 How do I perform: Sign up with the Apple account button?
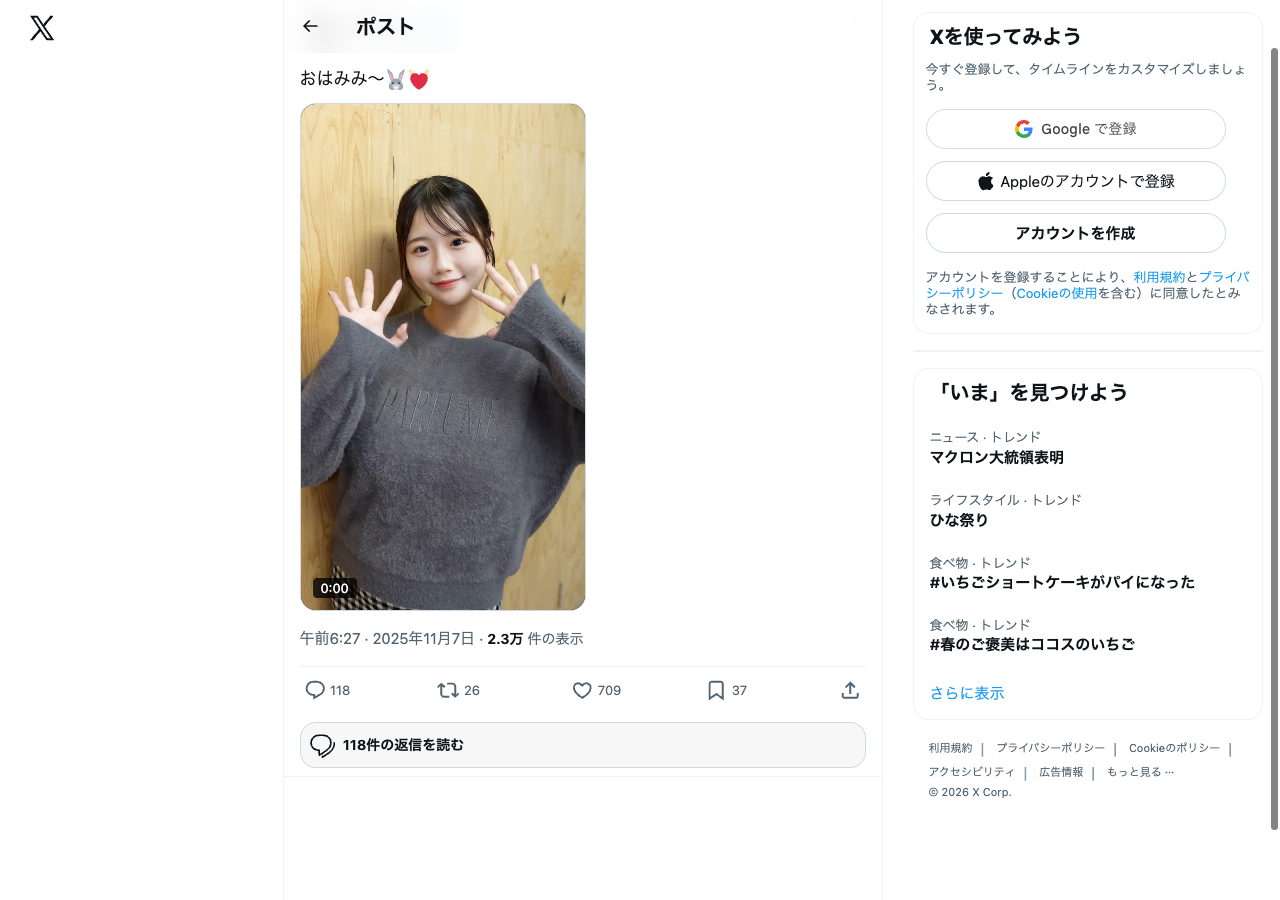[x=1076, y=181]
